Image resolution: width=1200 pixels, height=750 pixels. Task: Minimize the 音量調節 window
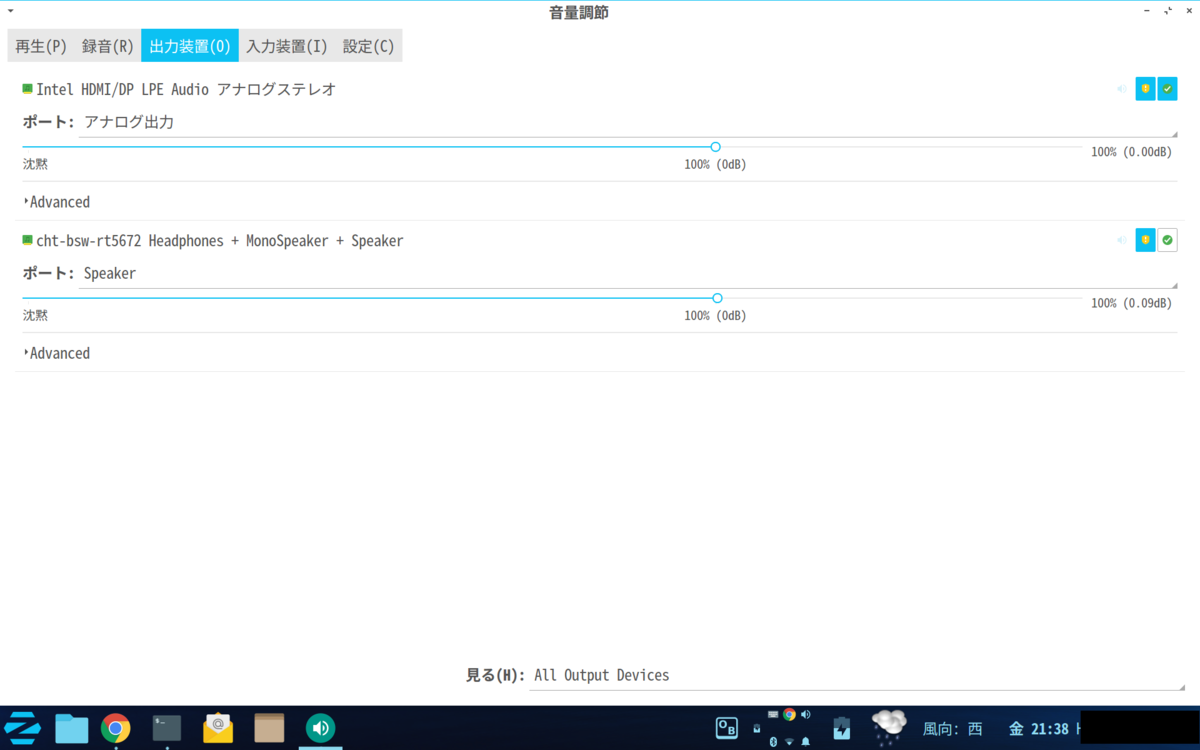1148,10
